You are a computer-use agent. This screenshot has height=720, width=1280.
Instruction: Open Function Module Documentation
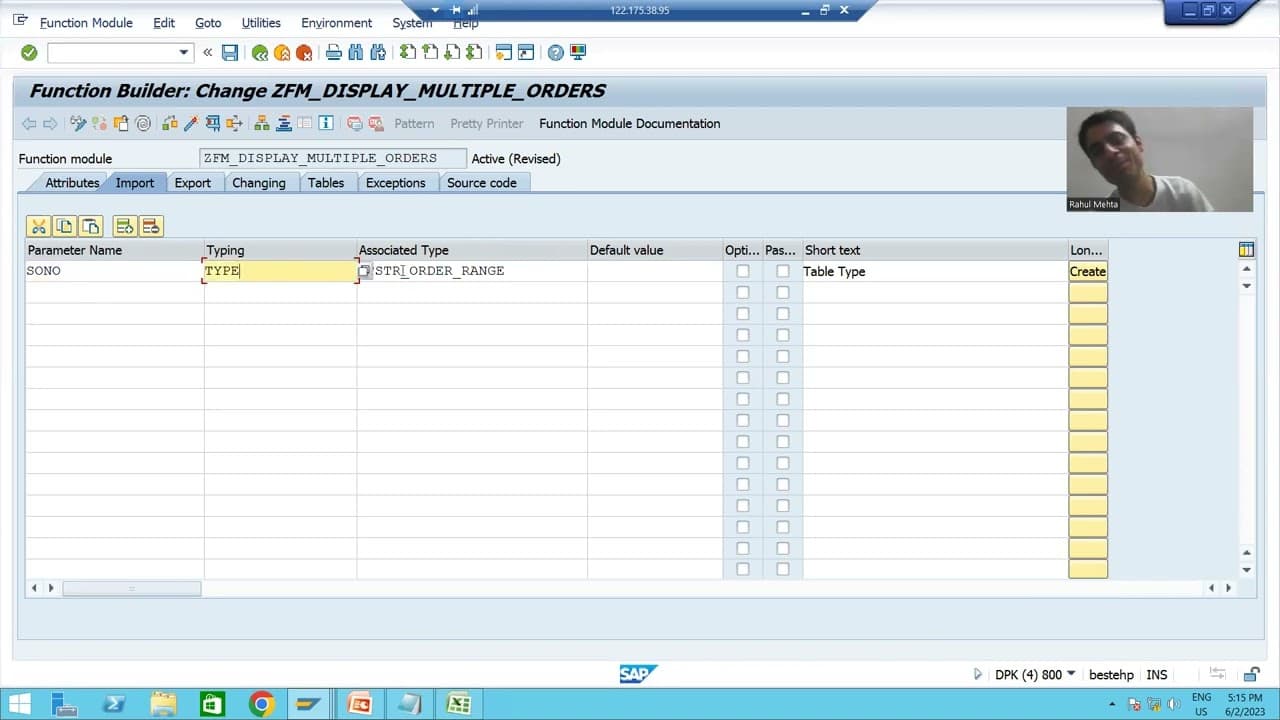point(629,123)
